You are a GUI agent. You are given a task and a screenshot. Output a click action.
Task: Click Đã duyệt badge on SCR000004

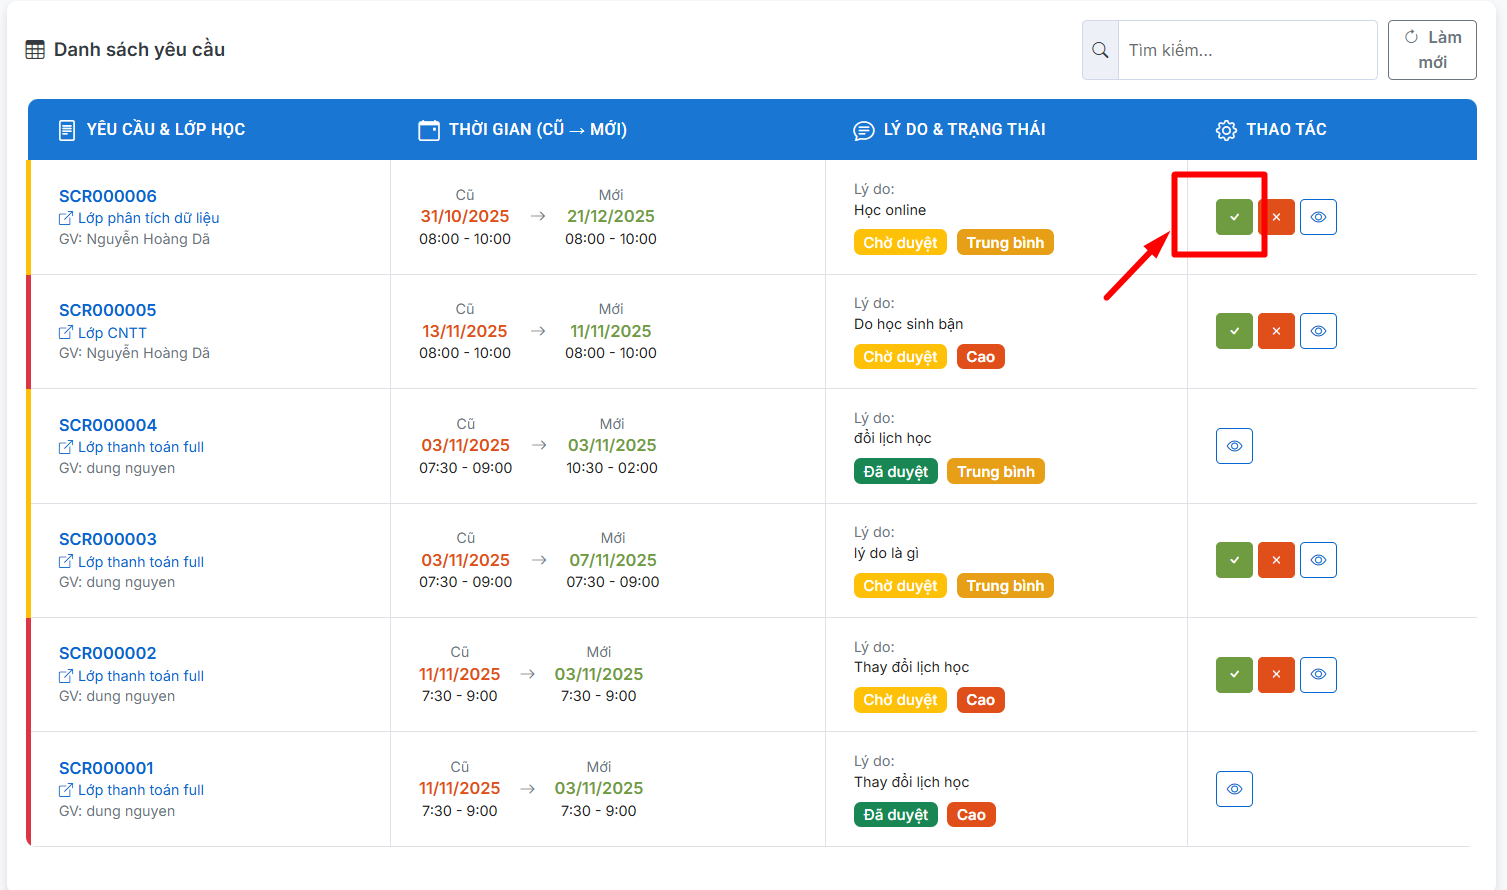(x=895, y=472)
